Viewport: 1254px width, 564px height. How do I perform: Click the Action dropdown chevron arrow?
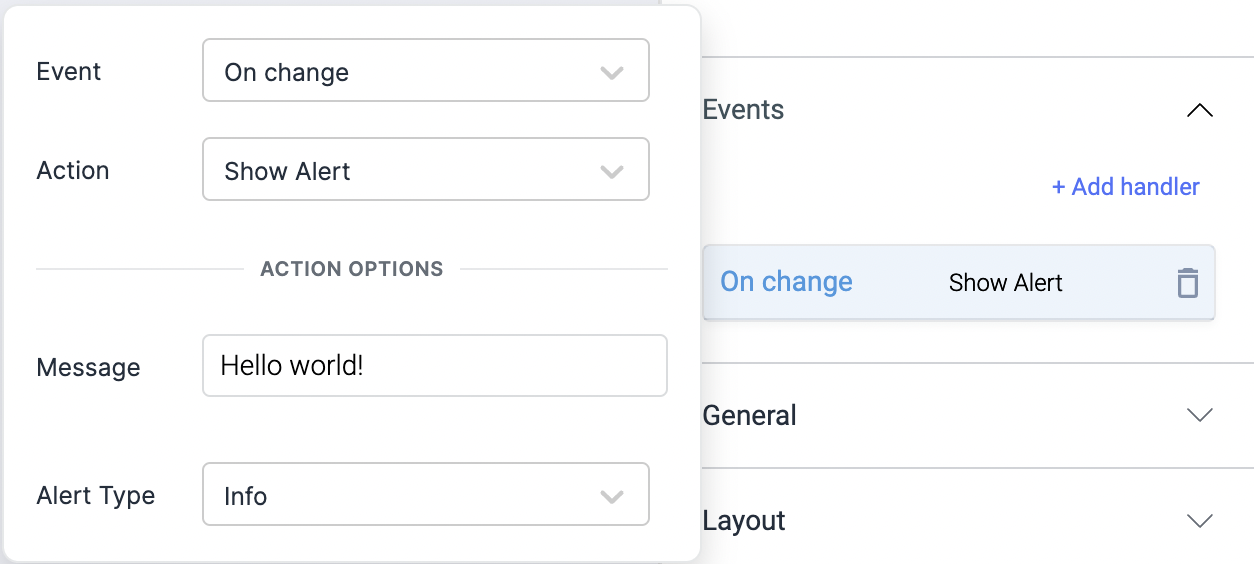point(611,171)
